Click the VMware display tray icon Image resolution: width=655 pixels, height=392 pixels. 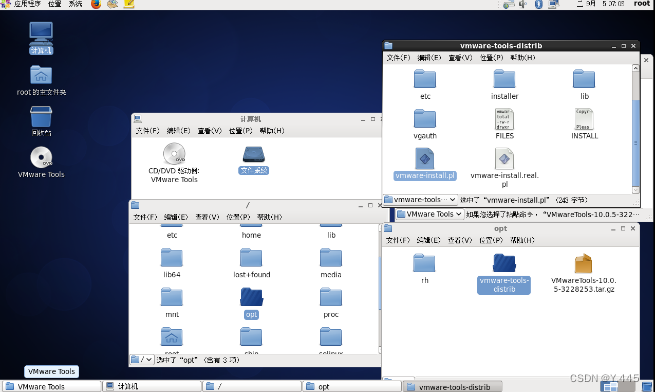[x=554, y=4]
